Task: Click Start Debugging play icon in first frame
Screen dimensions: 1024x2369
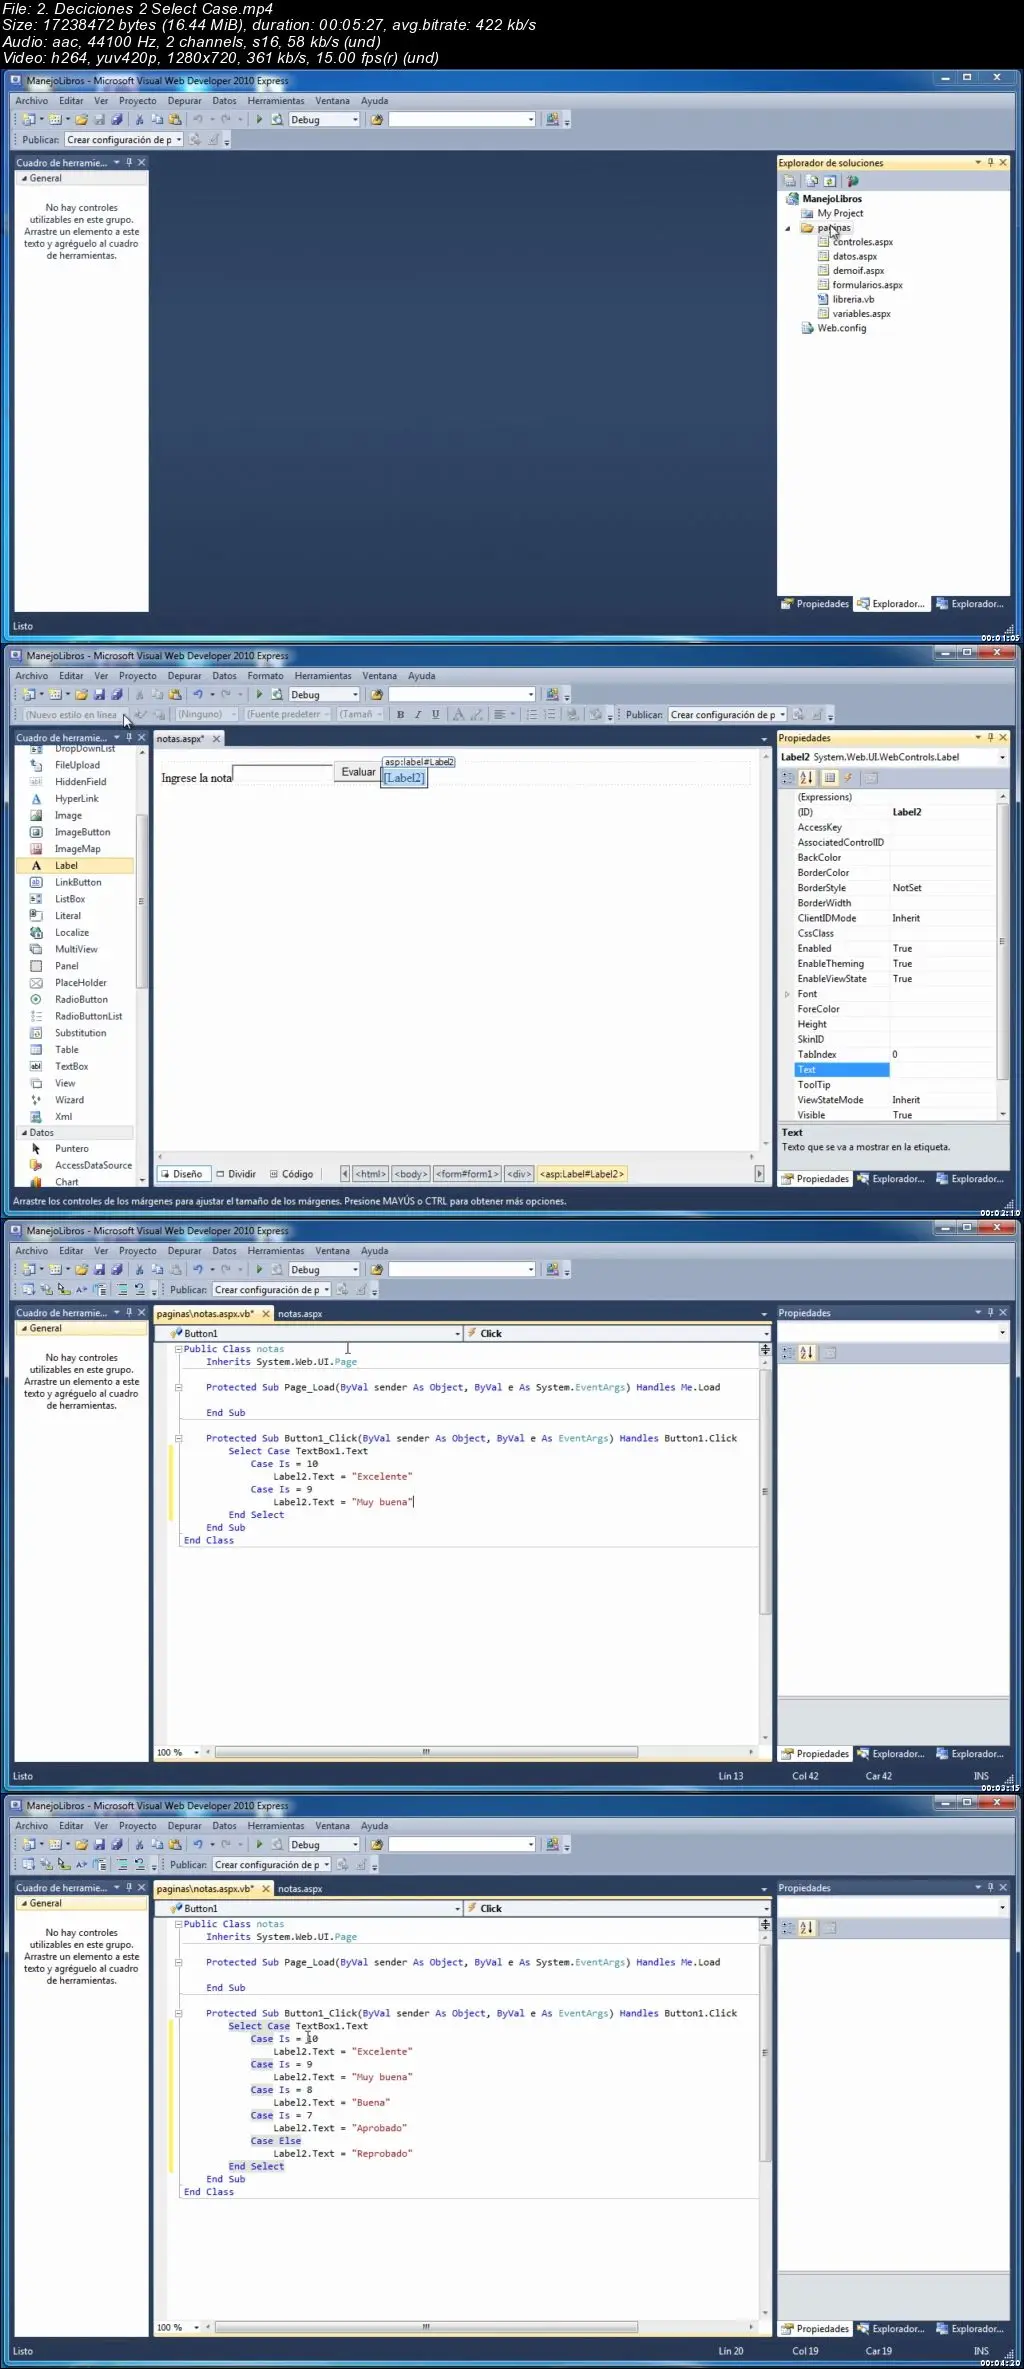Action: [259, 119]
